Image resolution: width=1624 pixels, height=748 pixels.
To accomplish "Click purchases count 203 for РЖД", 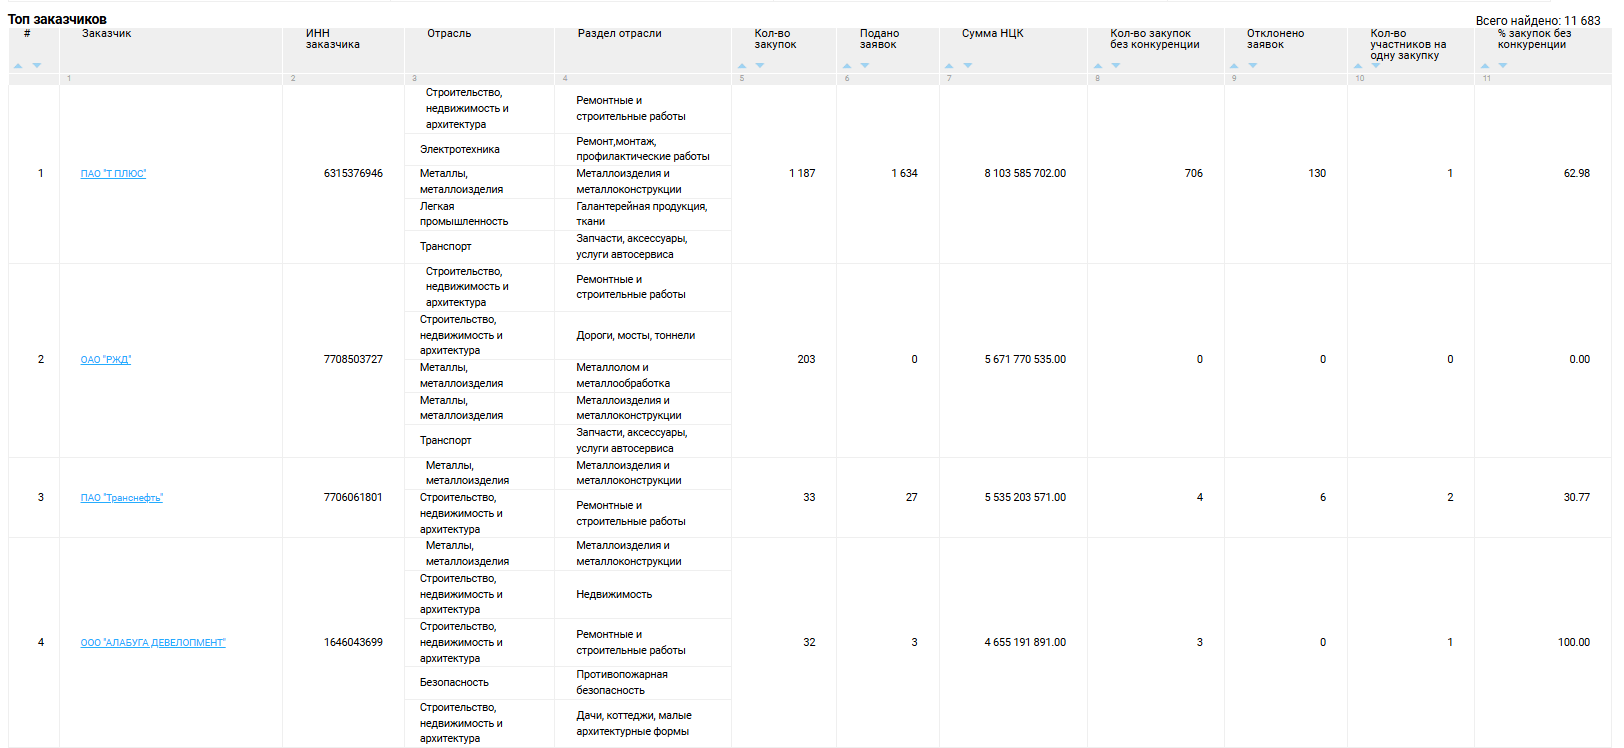I will coord(807,360).
